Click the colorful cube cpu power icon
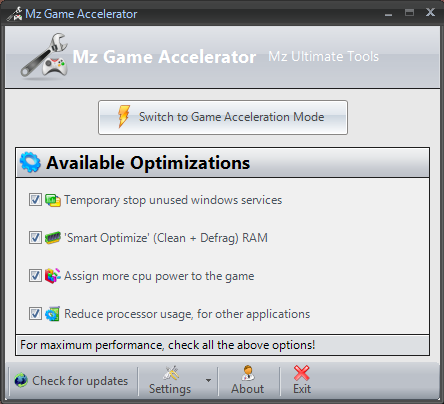Image resolution: width=444 pixels, height=404 pixels. click(x=53, y=276)
